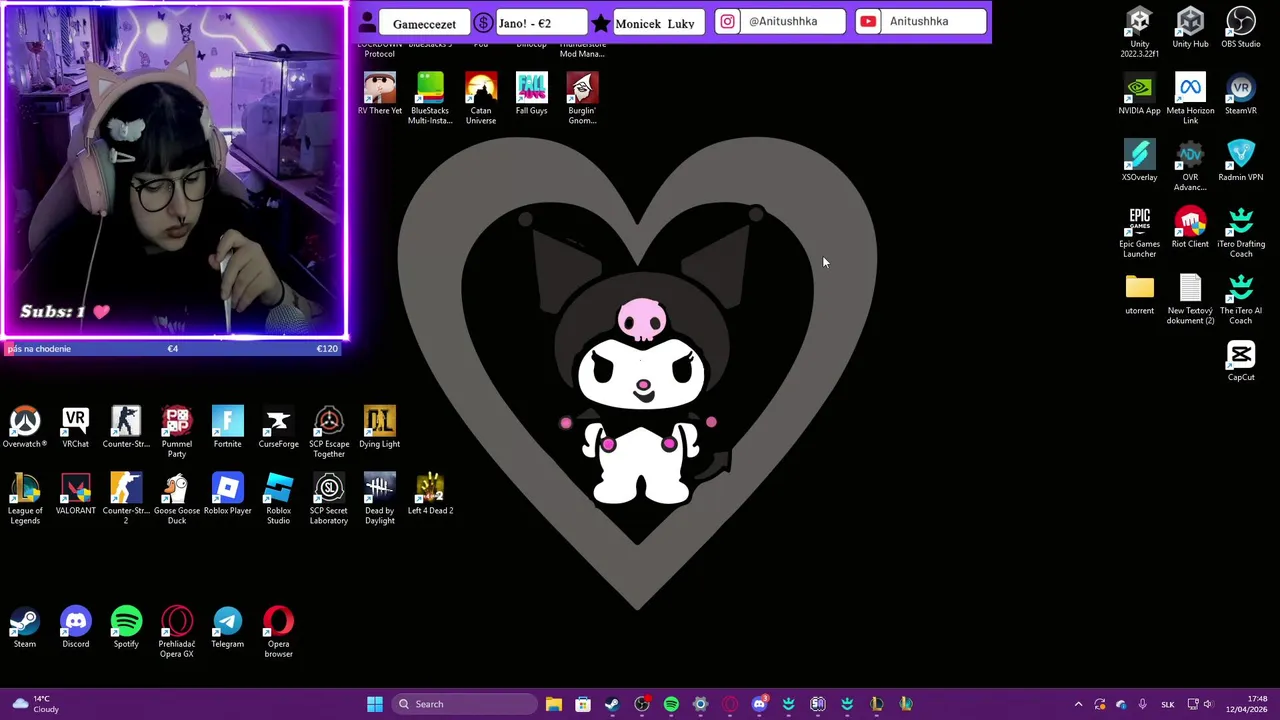The width and height of the screenshot is (1280, 720).
Task: Click the taskbar Search box
Action: tap(464, 704)
